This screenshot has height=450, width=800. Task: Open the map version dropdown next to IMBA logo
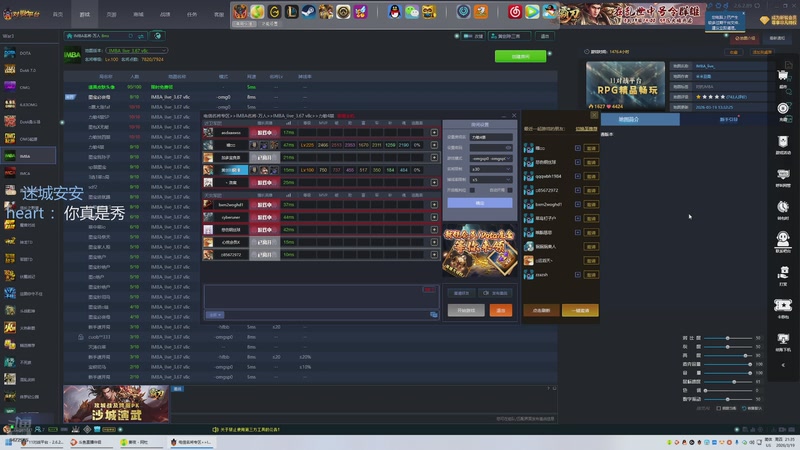[136, 51]
